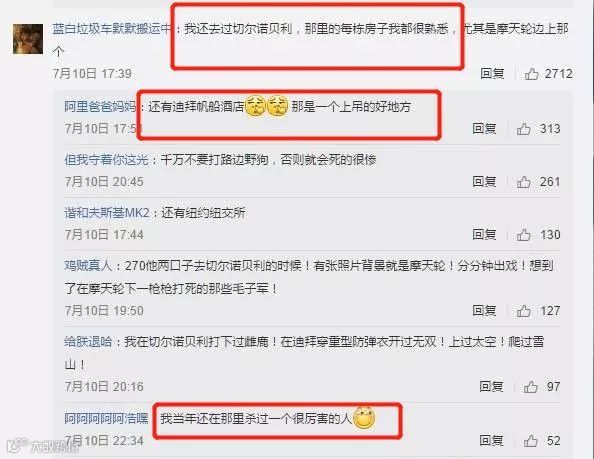Open 蓝白垃圾车默默搬运中 user profile
594x459 pixels.
point(112,29)
